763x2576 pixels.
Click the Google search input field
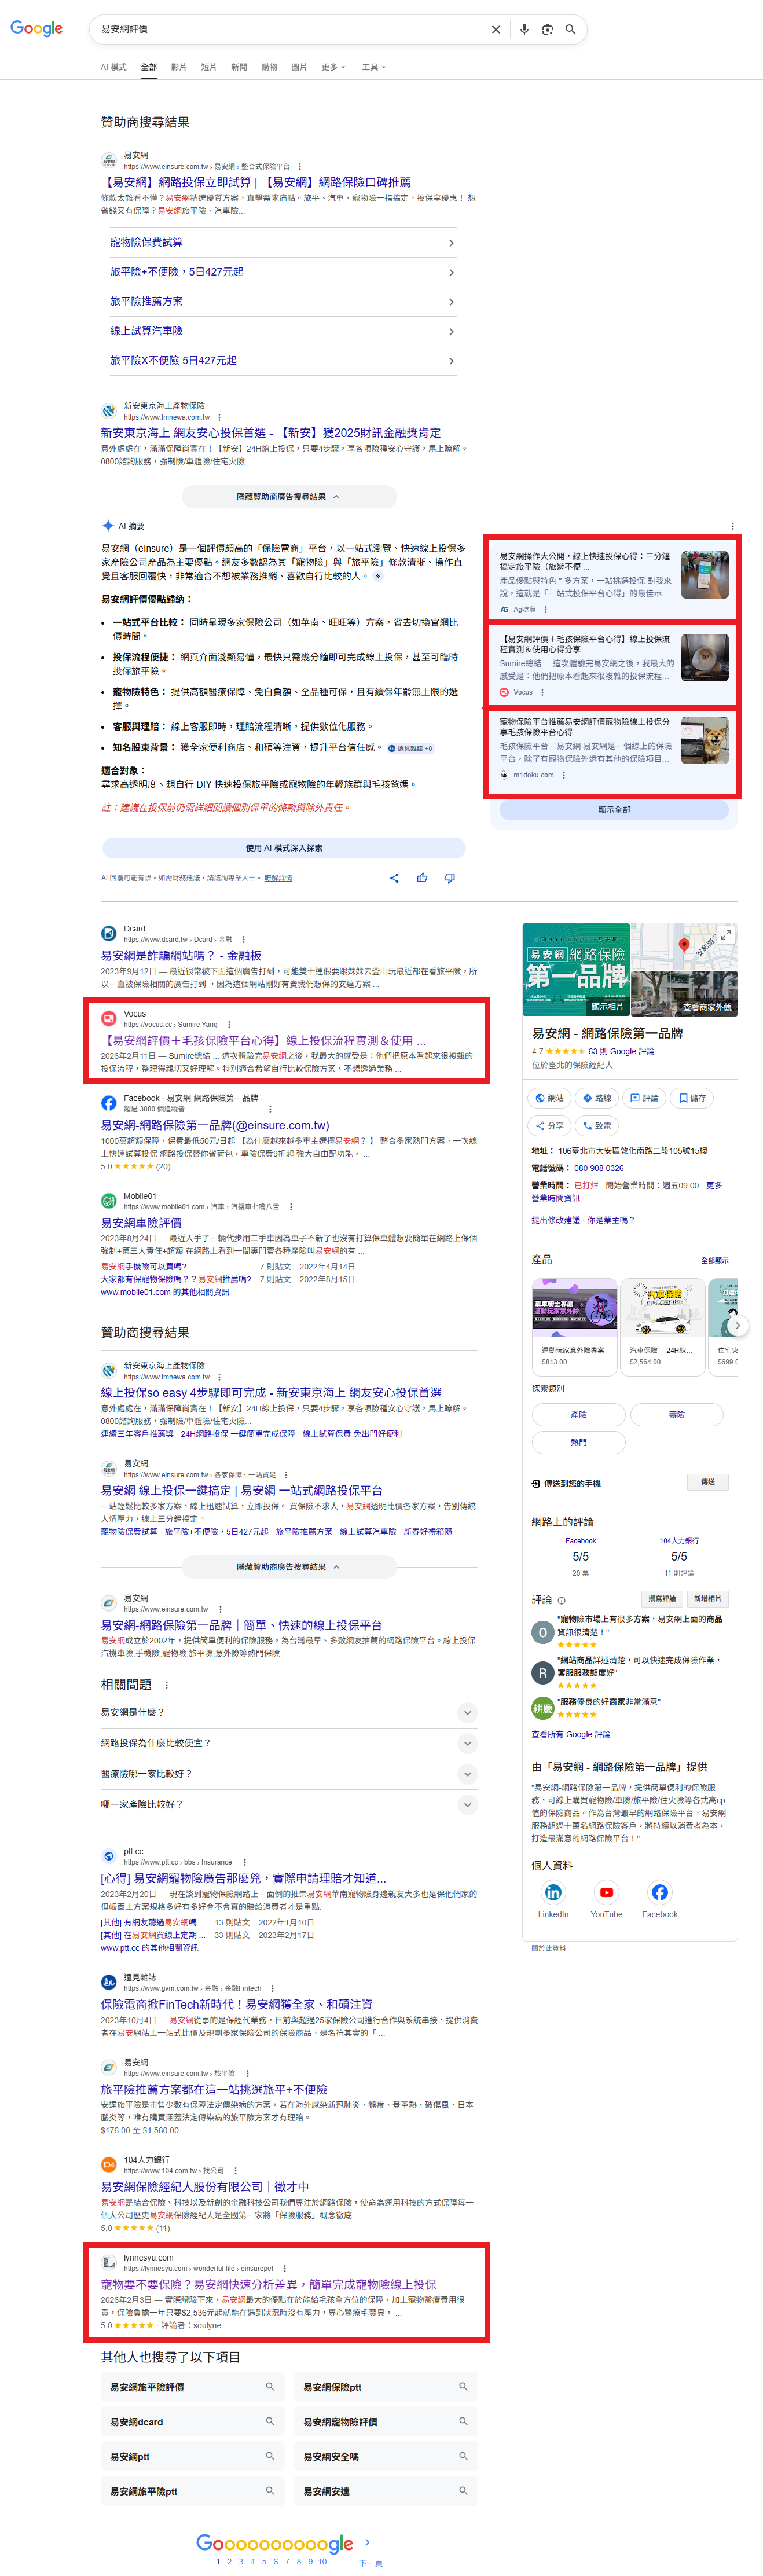point(290,30)
